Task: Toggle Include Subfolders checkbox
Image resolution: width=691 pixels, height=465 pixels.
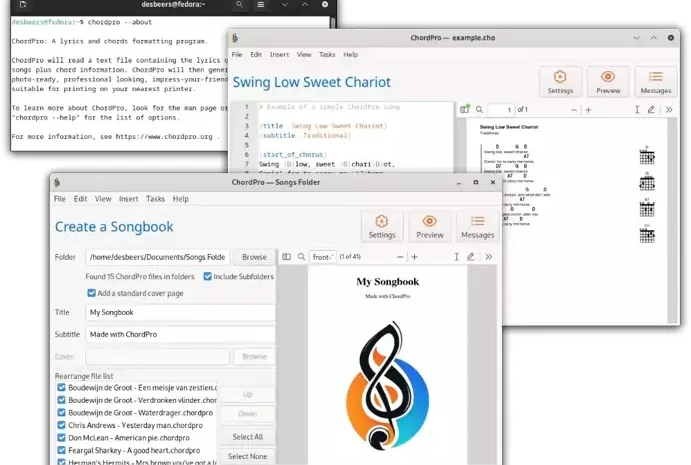Action: point(208,276)
